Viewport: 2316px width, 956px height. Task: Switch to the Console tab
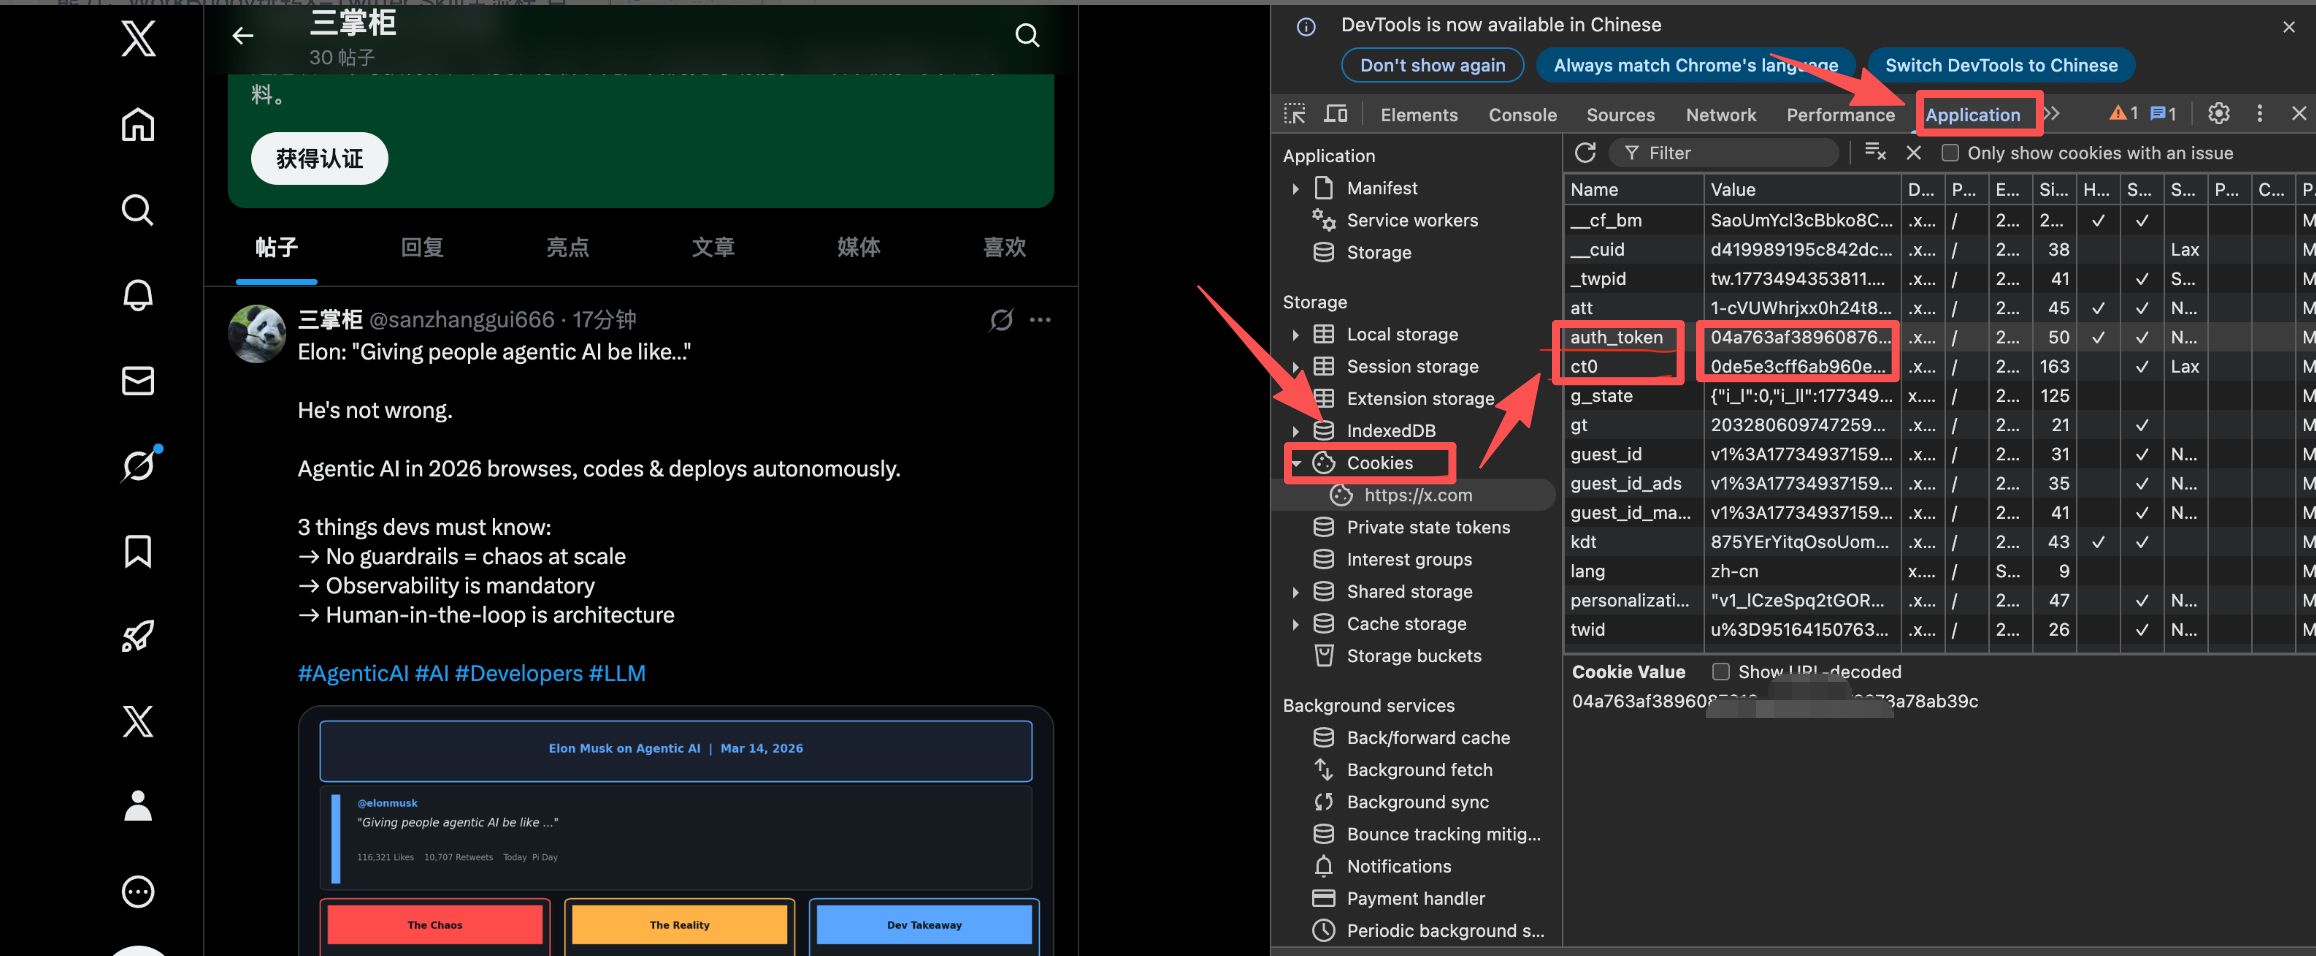(x=1522, y=115)
